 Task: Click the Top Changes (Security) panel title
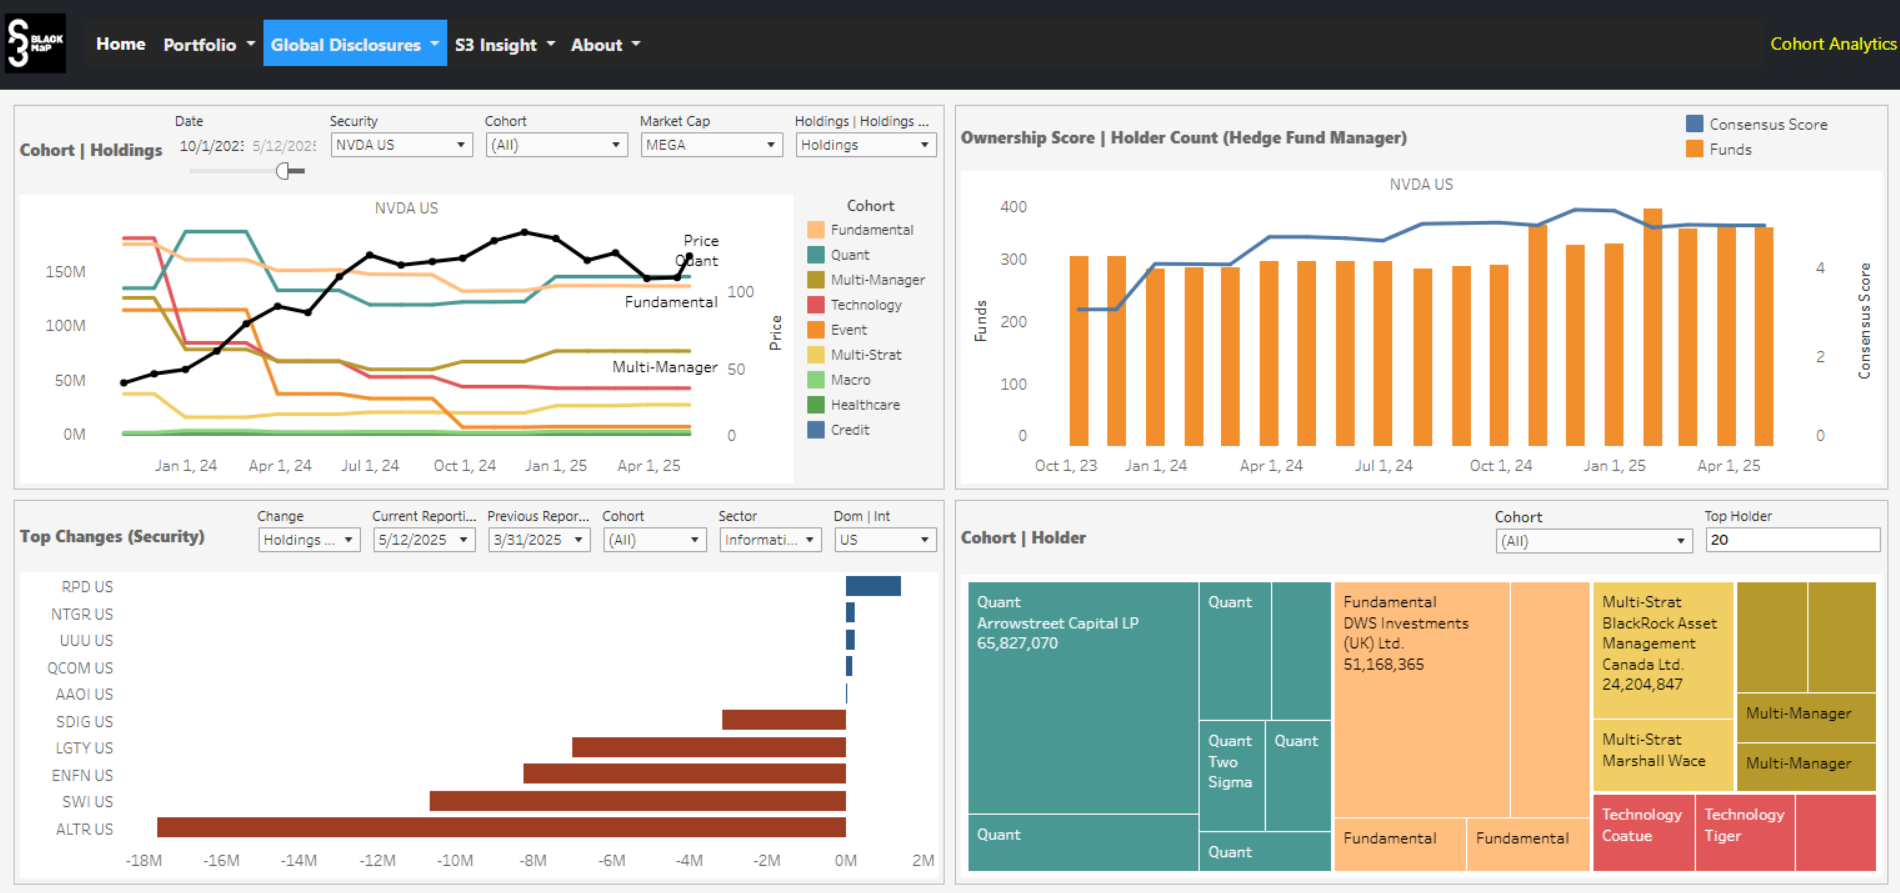click(x=112, y=536)
